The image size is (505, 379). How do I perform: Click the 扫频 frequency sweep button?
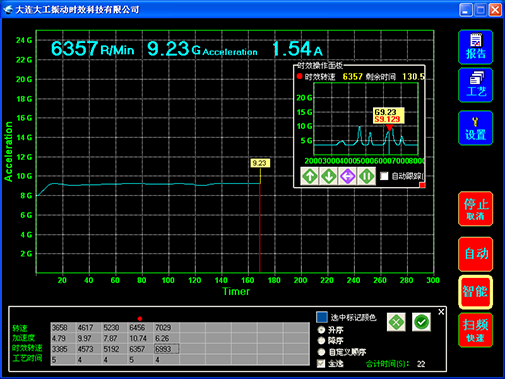pos(475,330)
